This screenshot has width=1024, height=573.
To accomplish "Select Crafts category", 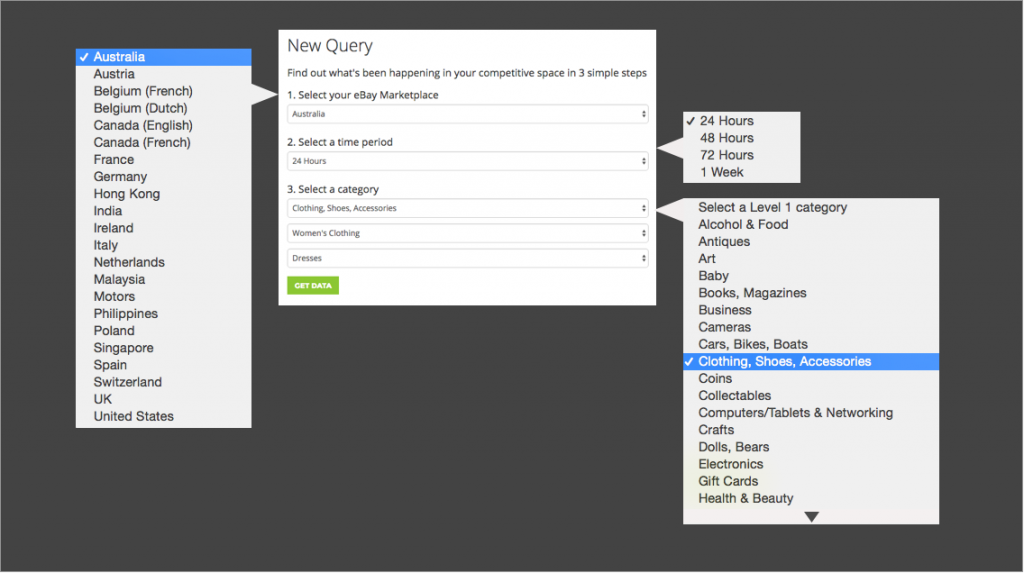I will point(811,430).
